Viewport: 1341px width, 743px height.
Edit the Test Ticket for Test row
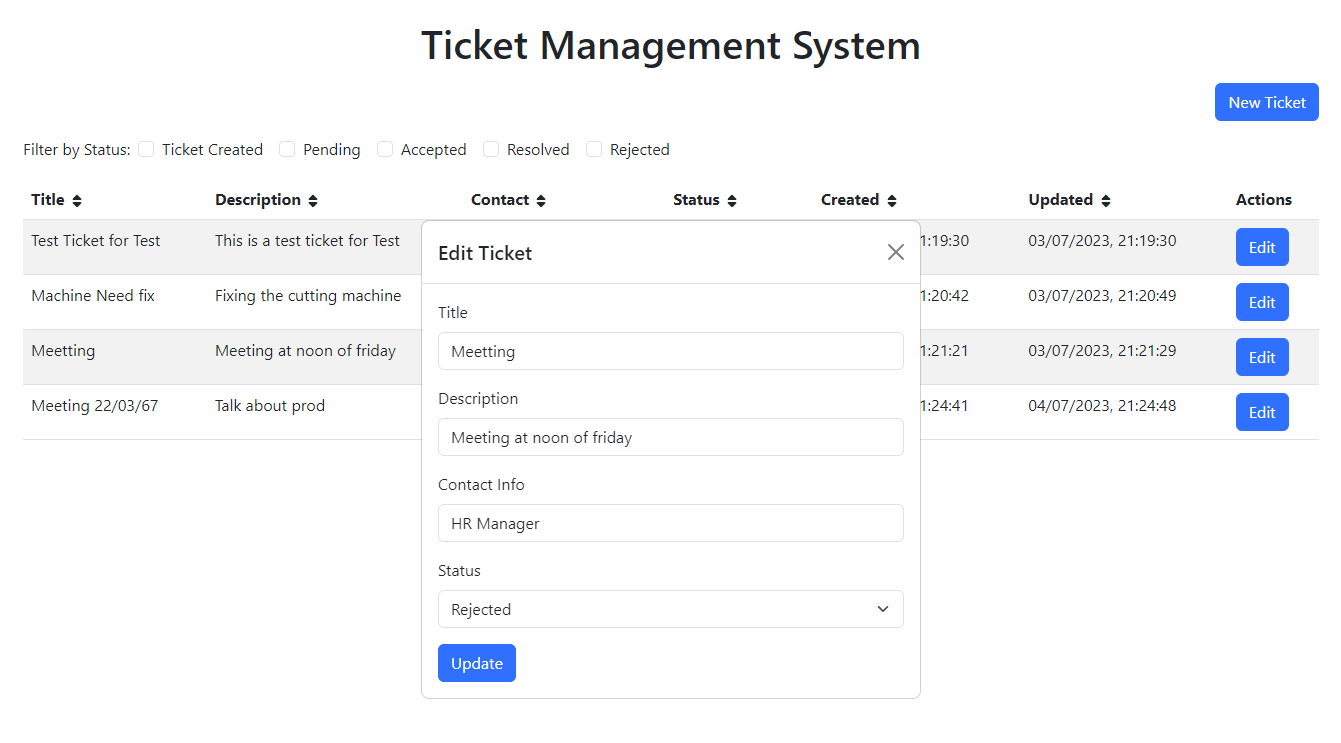pyautogui.click(x=1261, y=247)
